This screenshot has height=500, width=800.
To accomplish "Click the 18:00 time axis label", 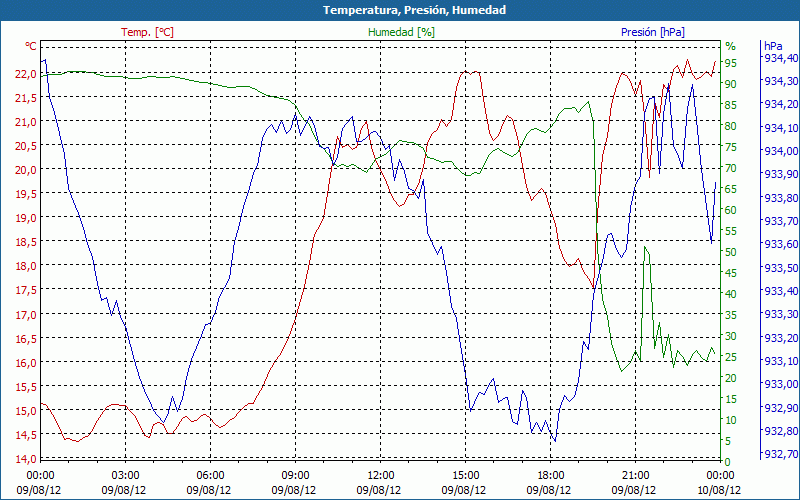I will [x=550, y=476].
